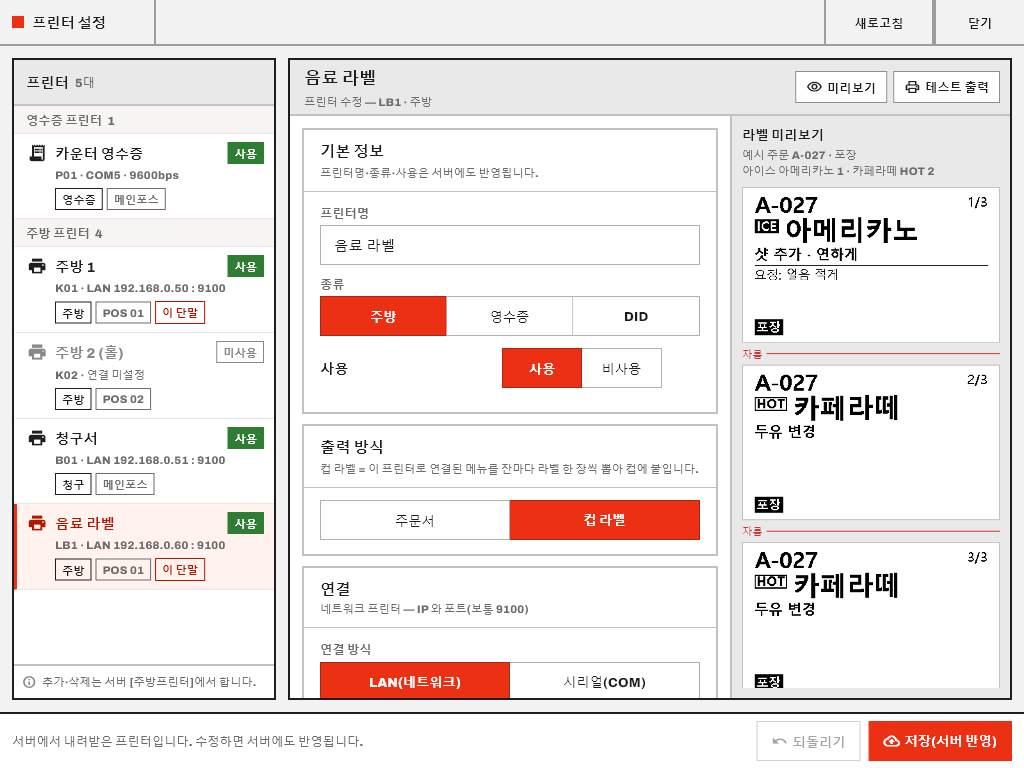Click the first label preview 1/3 아메리카노
1024x768 pixels.
871,264
